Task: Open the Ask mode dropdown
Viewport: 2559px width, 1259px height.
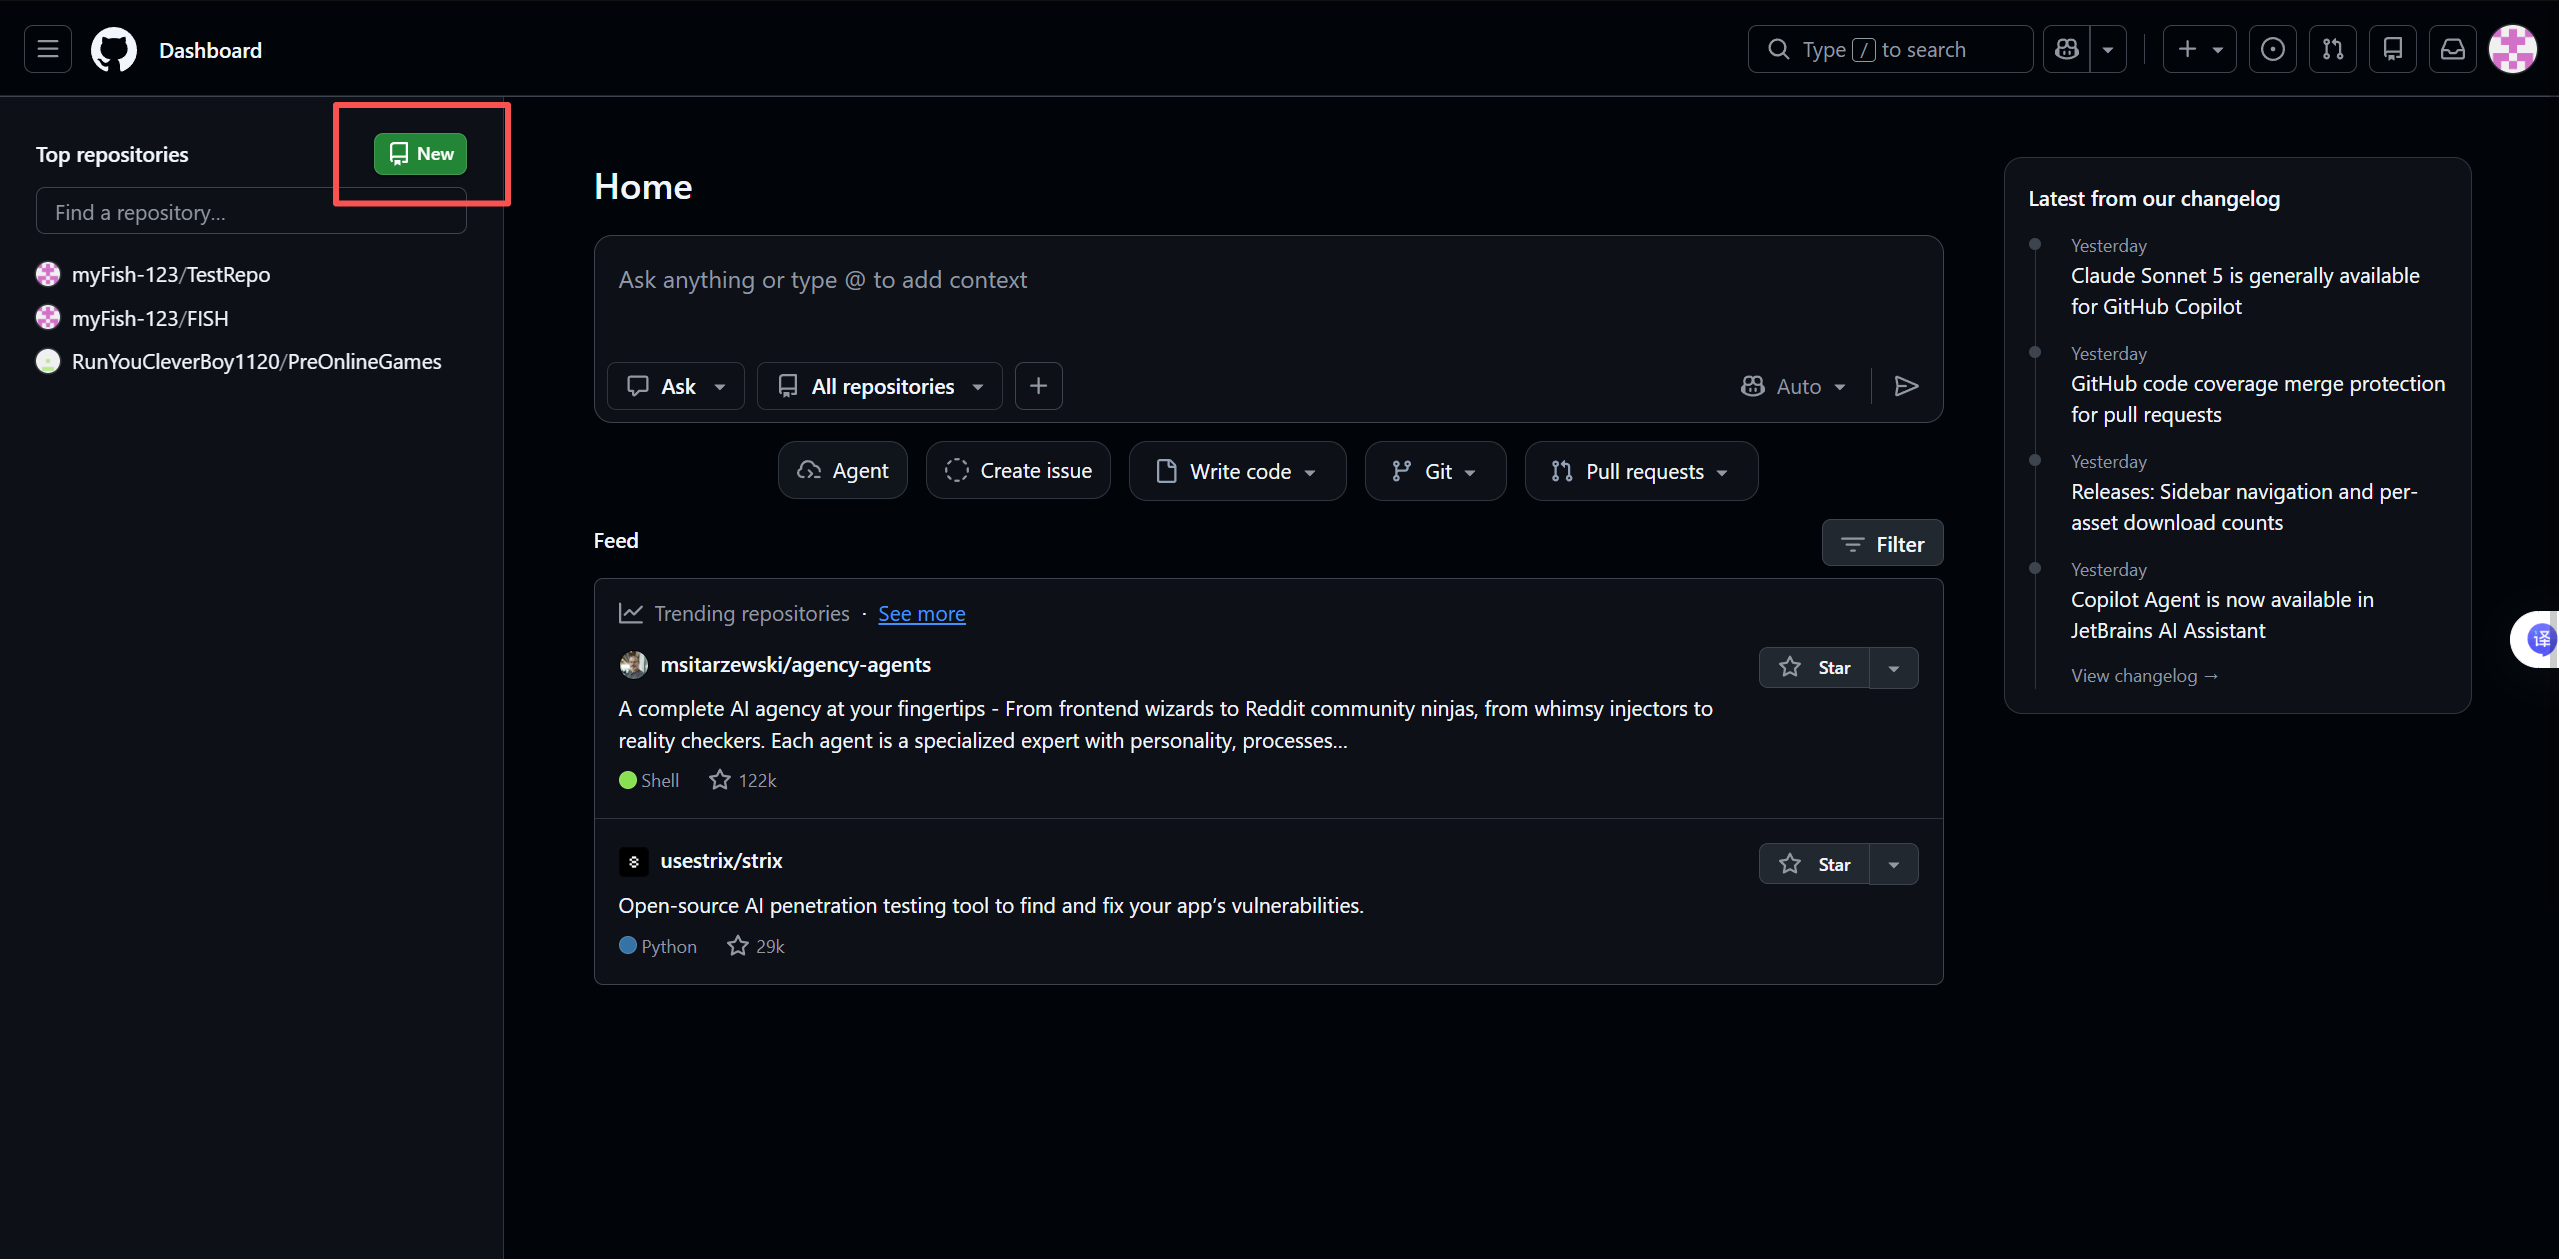Action: click(676, 386)
